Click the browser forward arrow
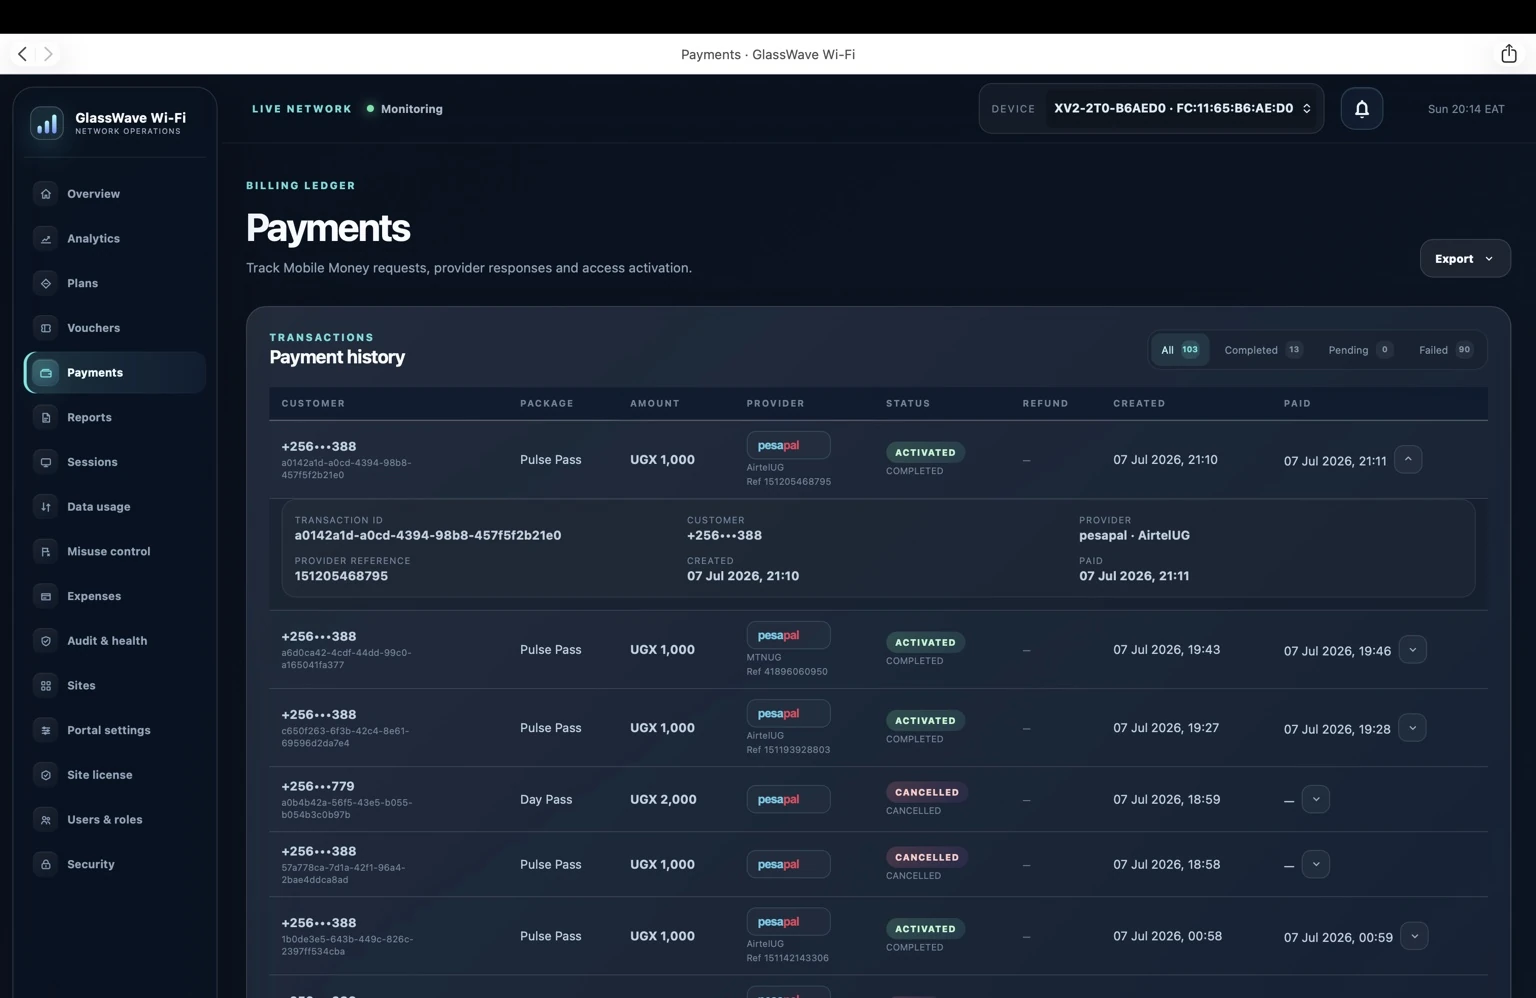The width and height of the screenshot is (1536, 998). [x=48, y=54]
